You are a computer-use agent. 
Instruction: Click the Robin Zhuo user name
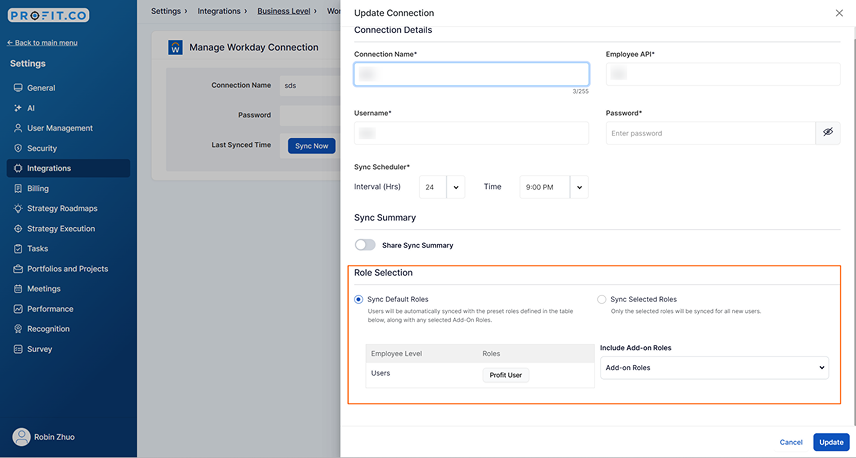54,437
